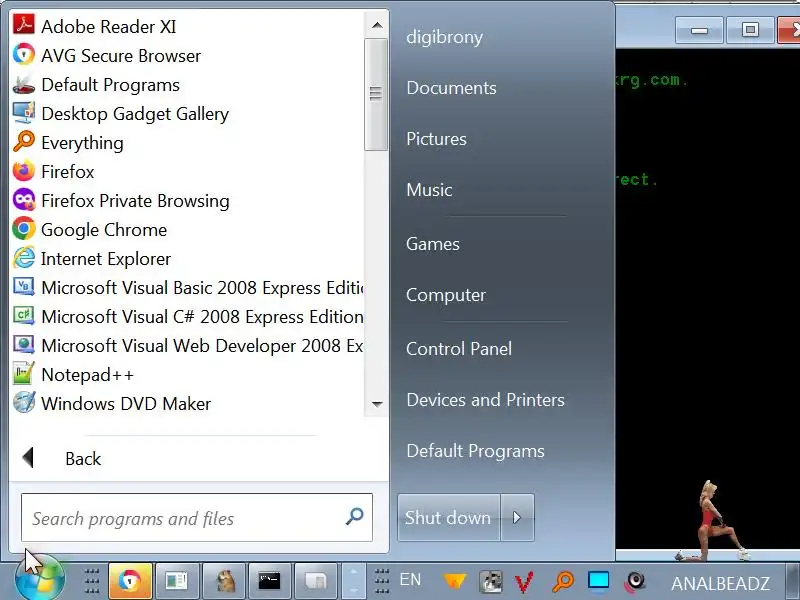Open Documents from the Start menu
The image size is (800, 600).
(x=452, y=88)
